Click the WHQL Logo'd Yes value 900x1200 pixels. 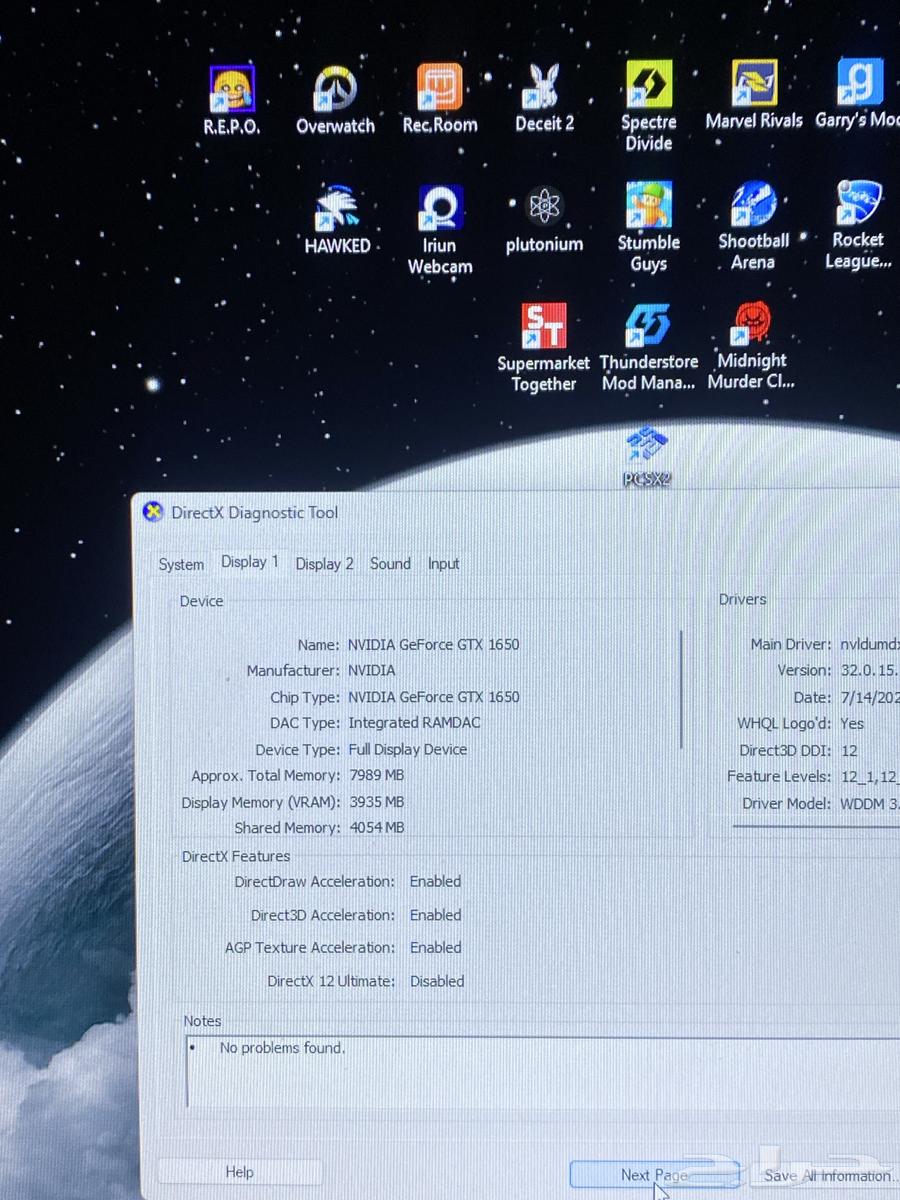[x=852, y=724]
